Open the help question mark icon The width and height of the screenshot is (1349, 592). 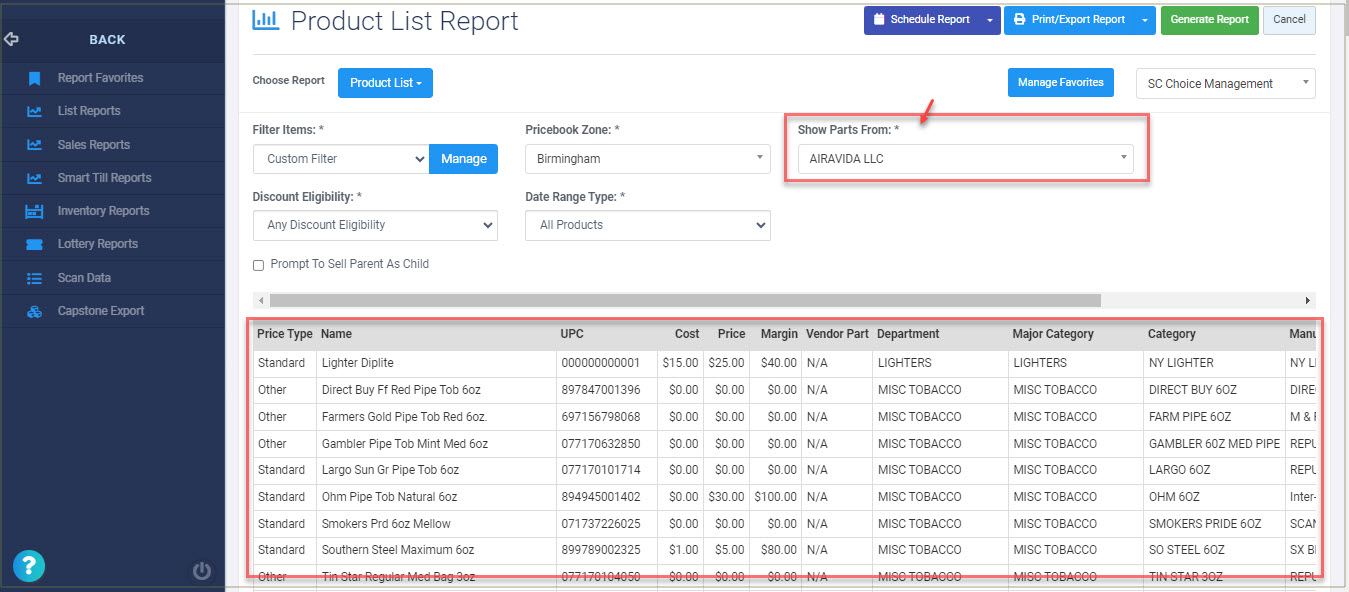pos(29,565)
